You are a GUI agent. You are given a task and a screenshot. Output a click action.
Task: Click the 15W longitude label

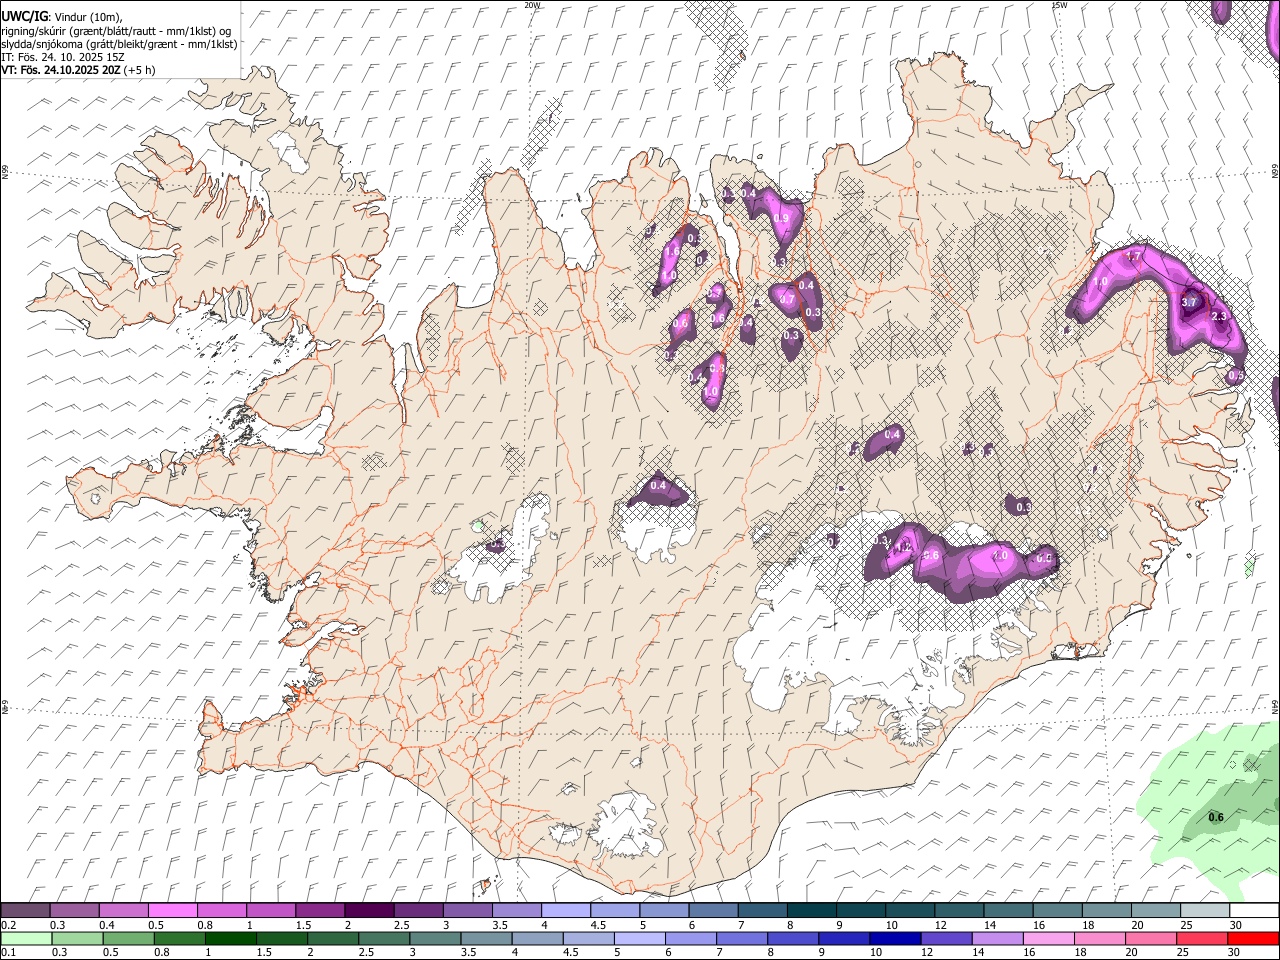pos(1059,5)
